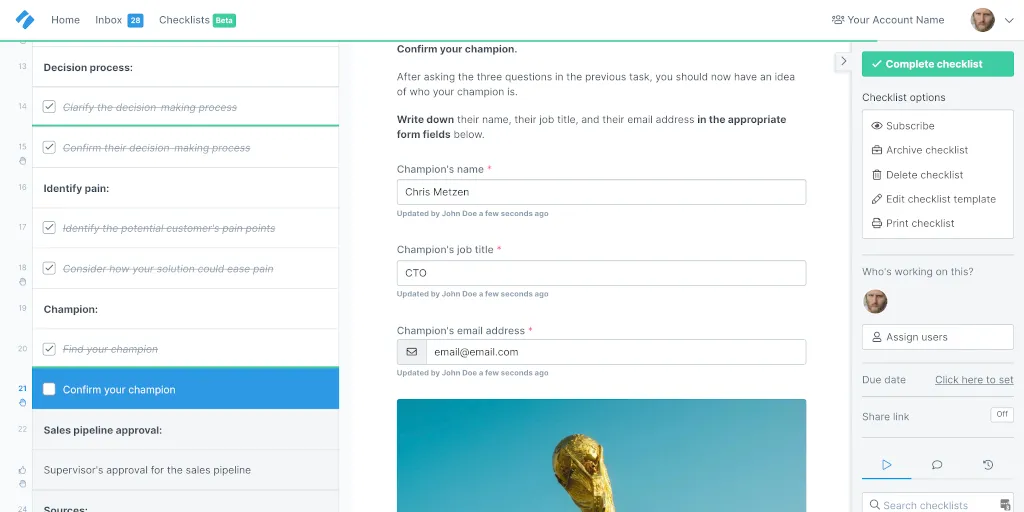The image size is (1024, 512).
Task: Check the Confirm your champion checkbox
Action: pos(49,389)
